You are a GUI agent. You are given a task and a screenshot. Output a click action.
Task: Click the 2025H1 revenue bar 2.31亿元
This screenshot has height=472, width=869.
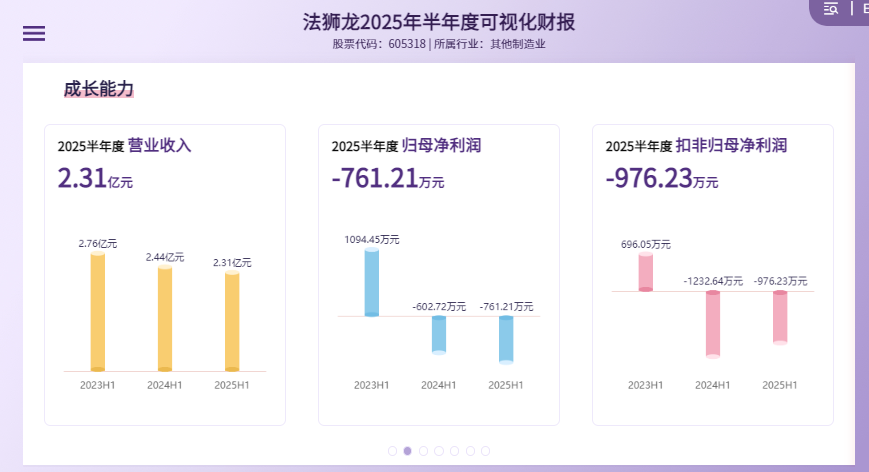coord(232,322)
